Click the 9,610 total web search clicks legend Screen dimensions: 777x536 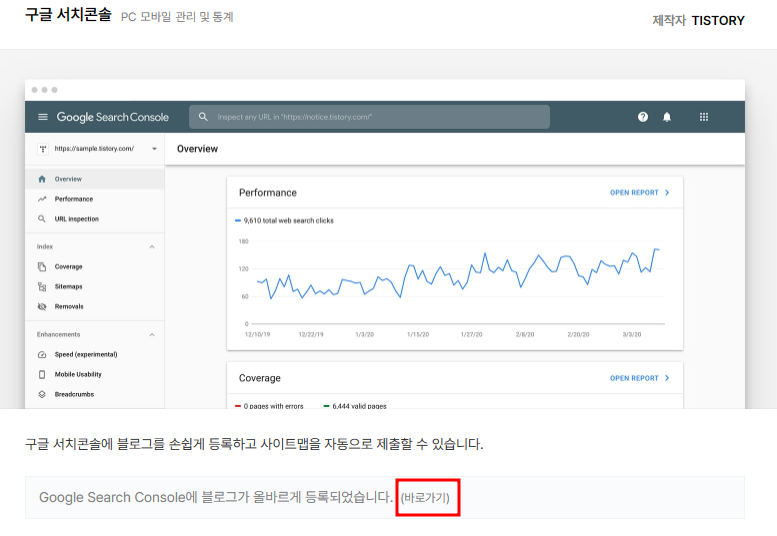click(284, 220)
